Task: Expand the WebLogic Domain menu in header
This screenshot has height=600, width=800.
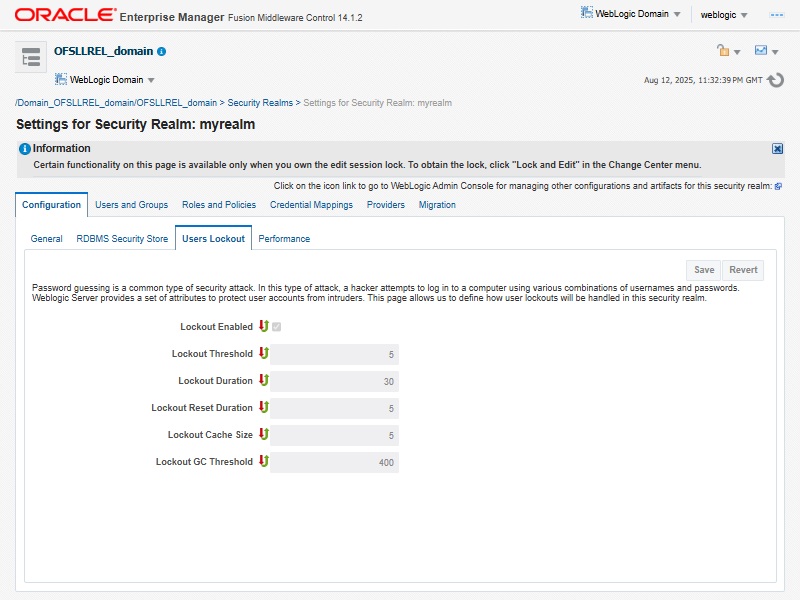Action: coord(632,15)
